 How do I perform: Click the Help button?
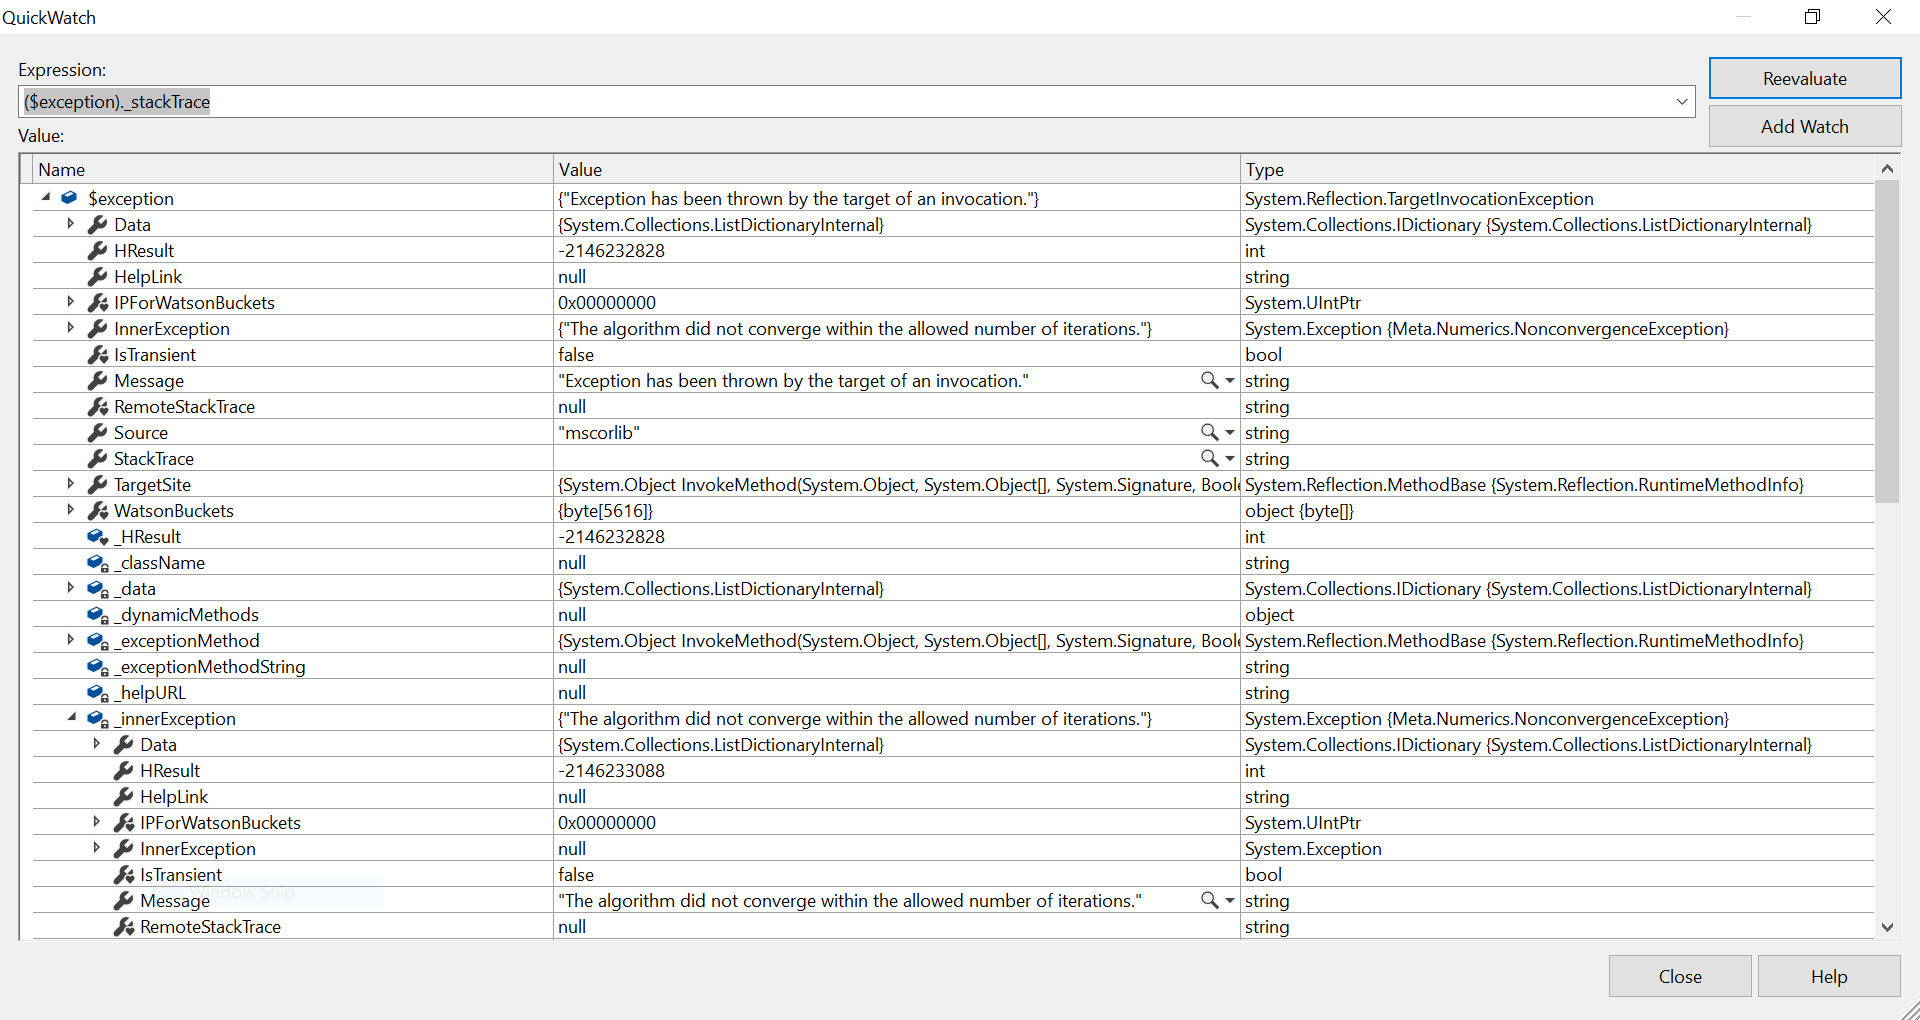coord(1829,976)
